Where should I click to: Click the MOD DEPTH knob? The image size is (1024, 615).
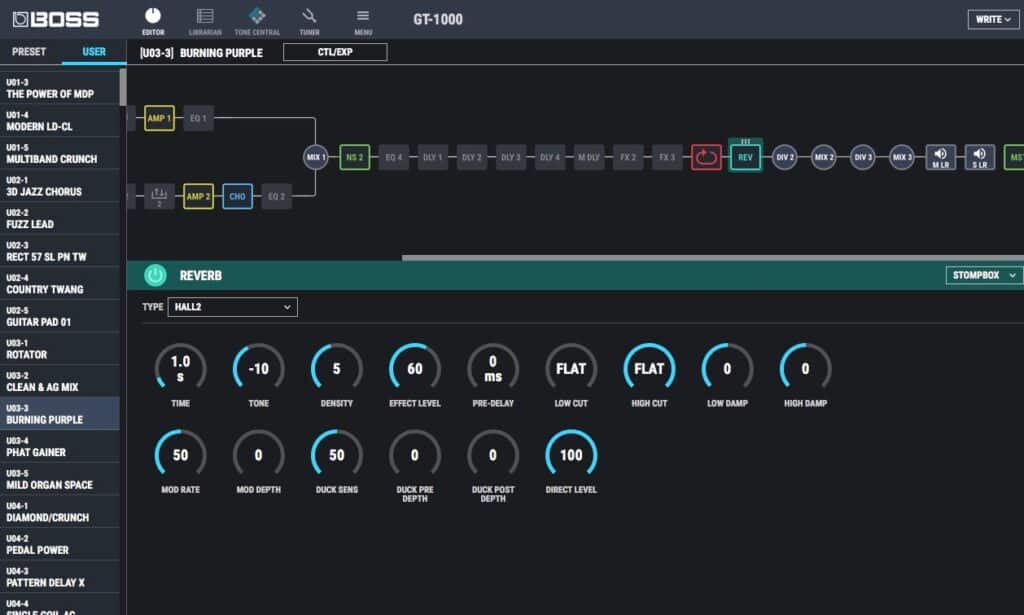259,455
